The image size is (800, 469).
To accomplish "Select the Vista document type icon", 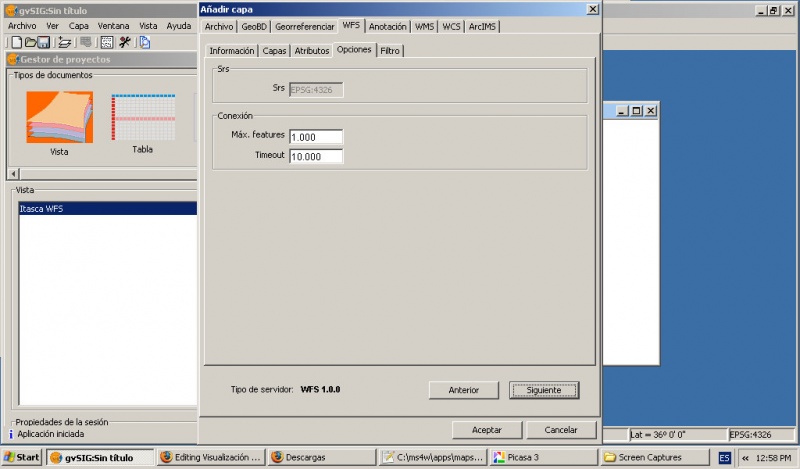I will click(59, 118).
